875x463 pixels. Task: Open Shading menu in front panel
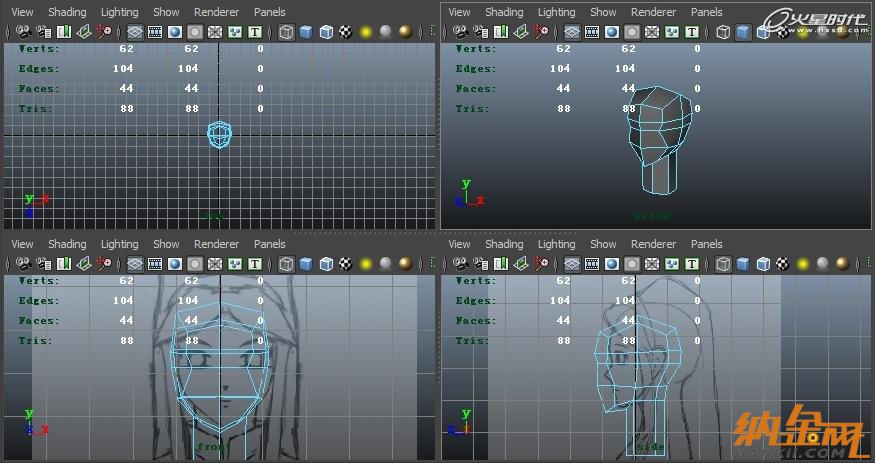pyautogui.click(x=67, y=244)
